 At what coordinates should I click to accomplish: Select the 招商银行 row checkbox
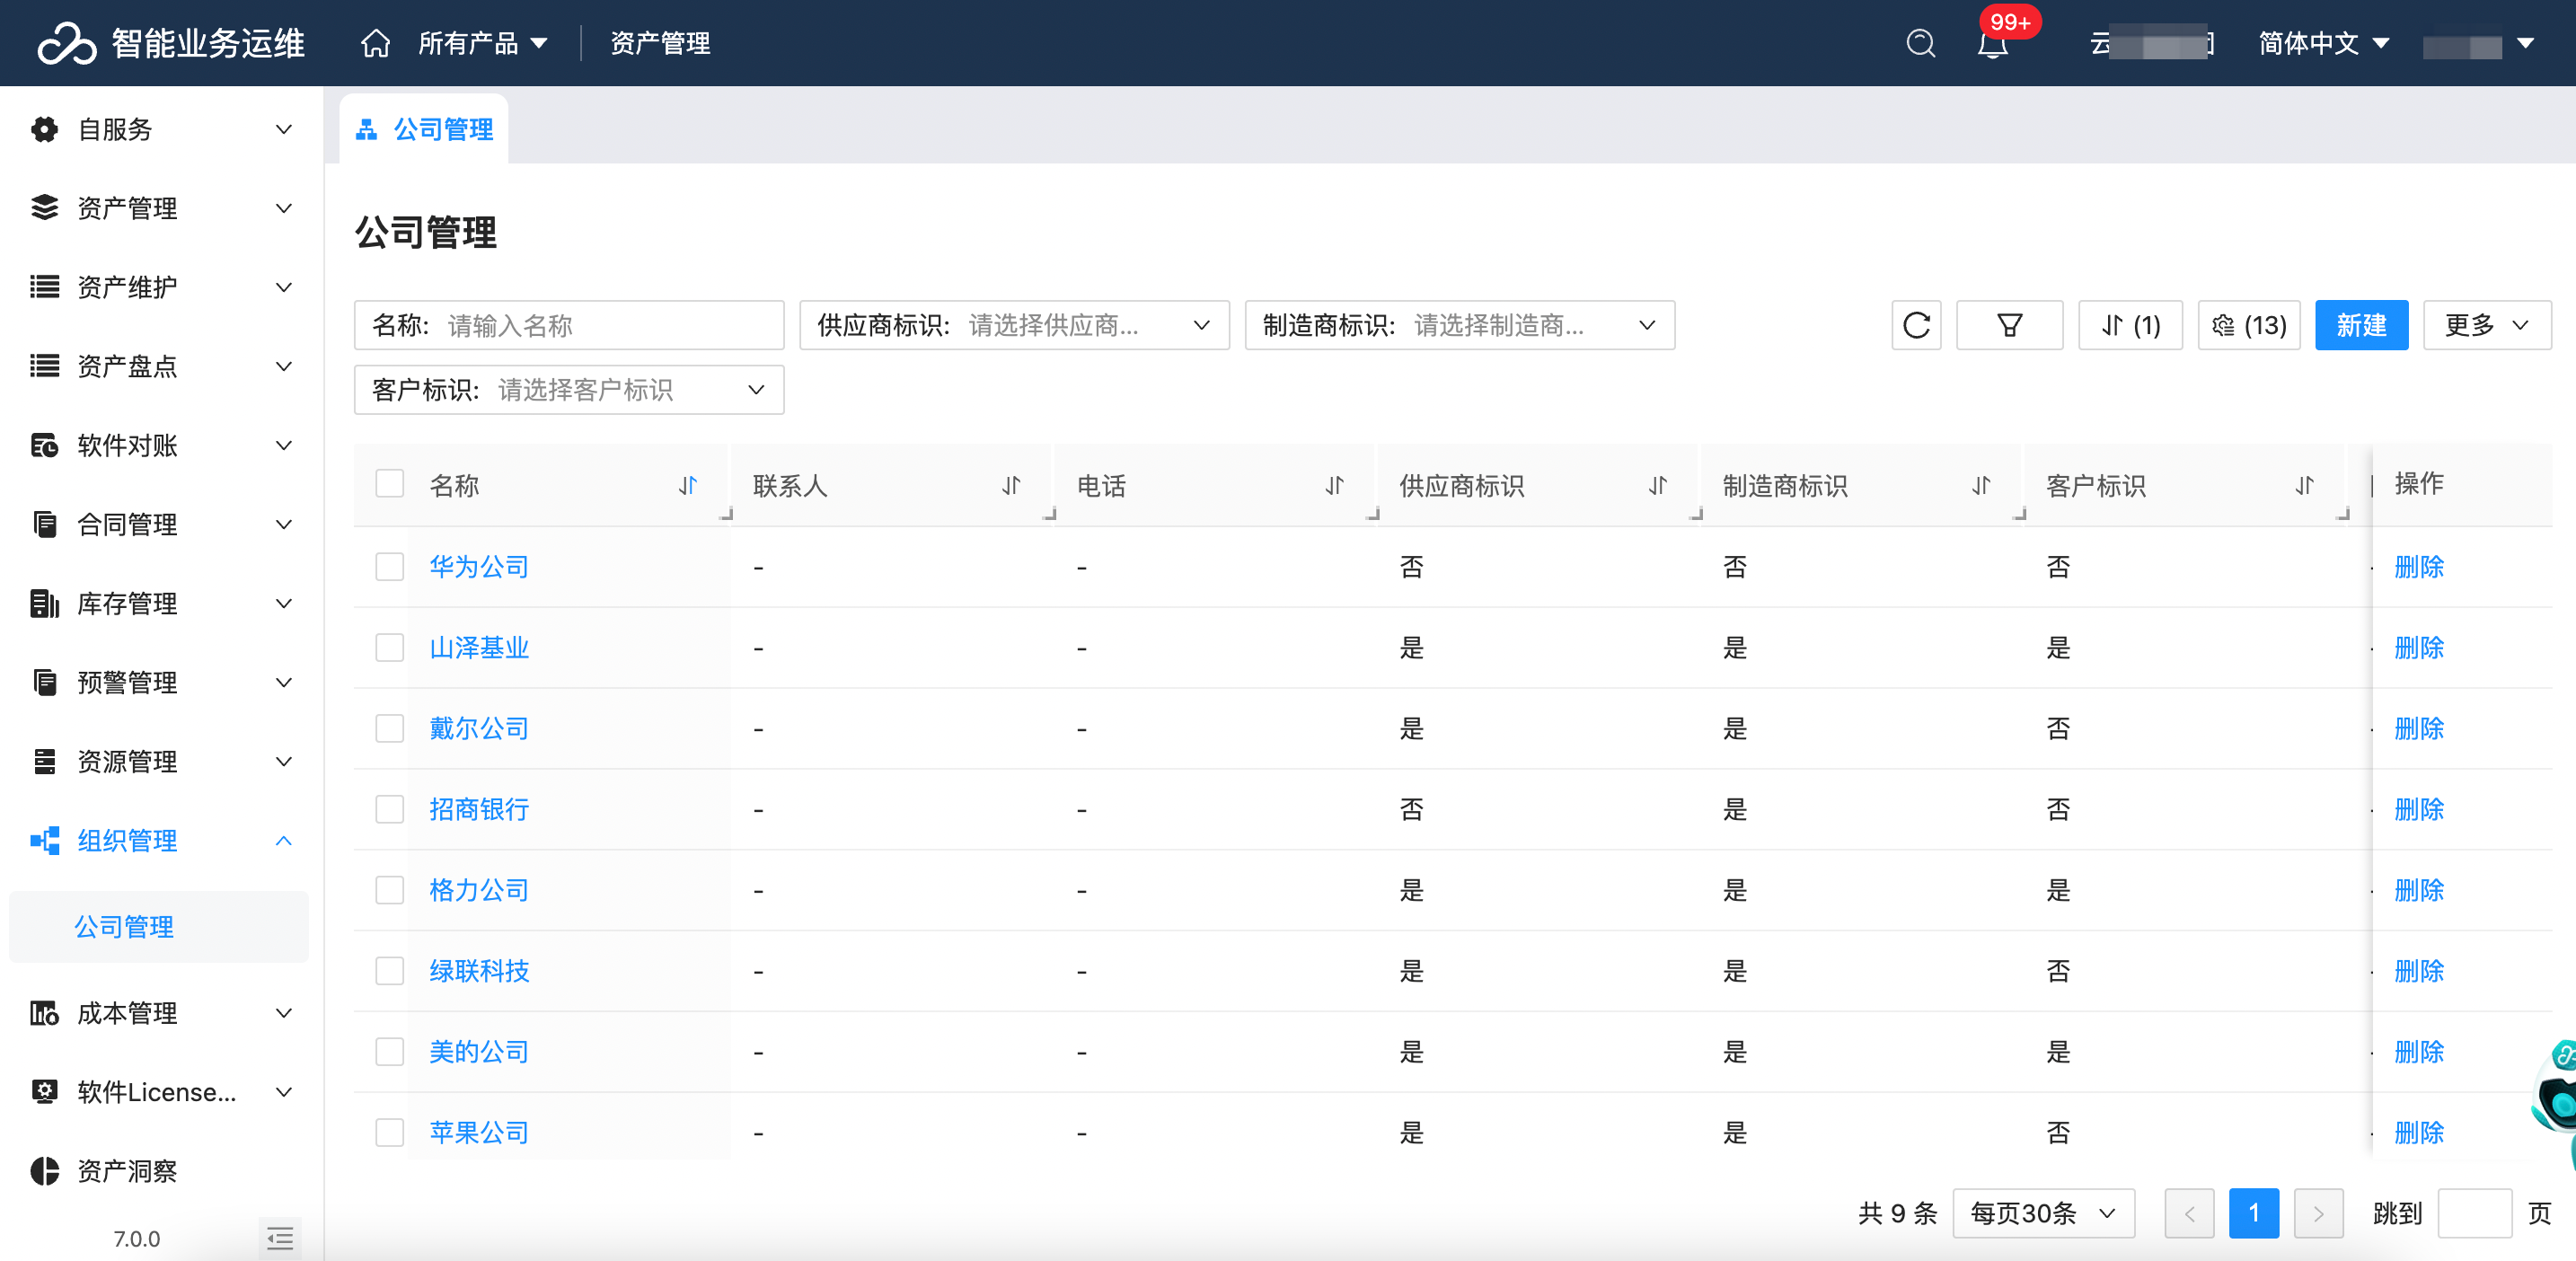(389, 809)
